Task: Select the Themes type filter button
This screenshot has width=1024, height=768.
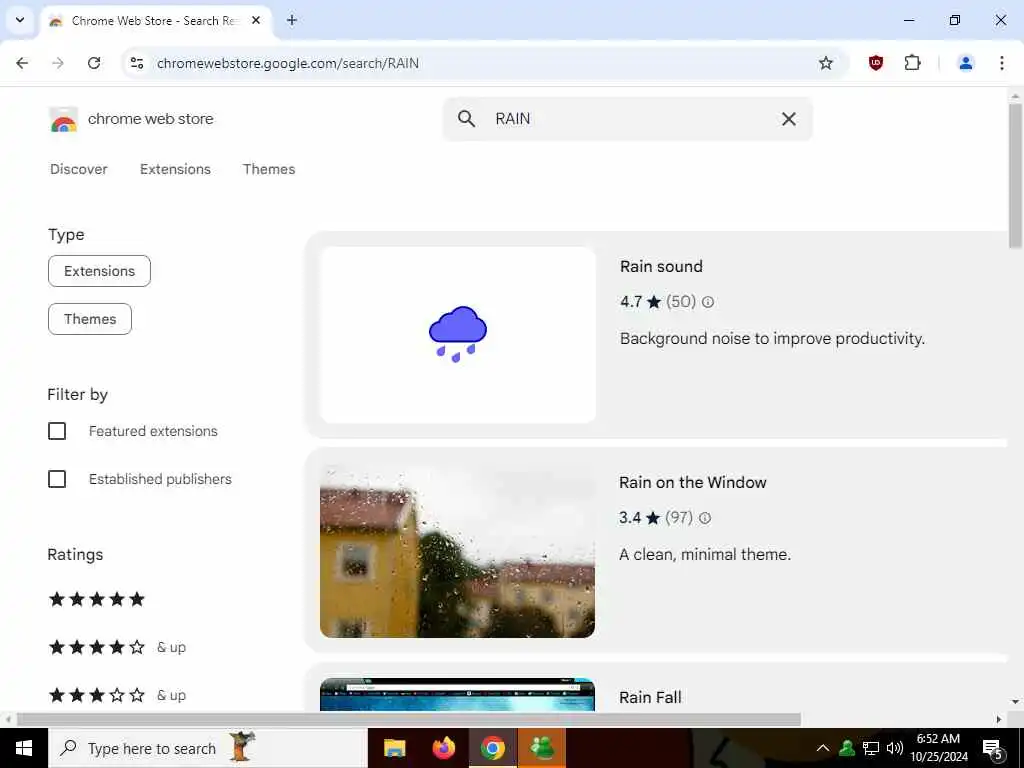Action: (89, 319)
